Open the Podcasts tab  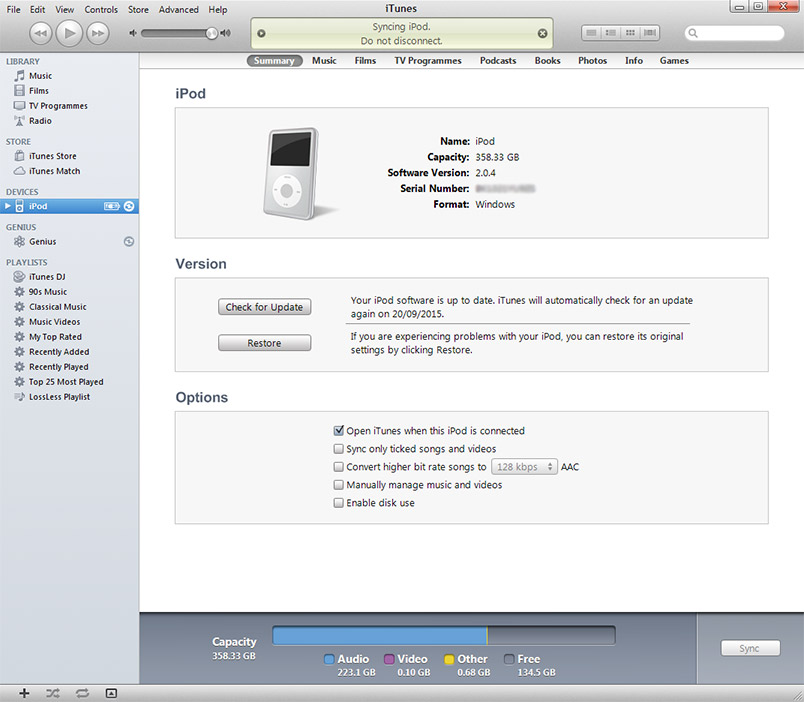pyautogui.click(x=498, y=61)
